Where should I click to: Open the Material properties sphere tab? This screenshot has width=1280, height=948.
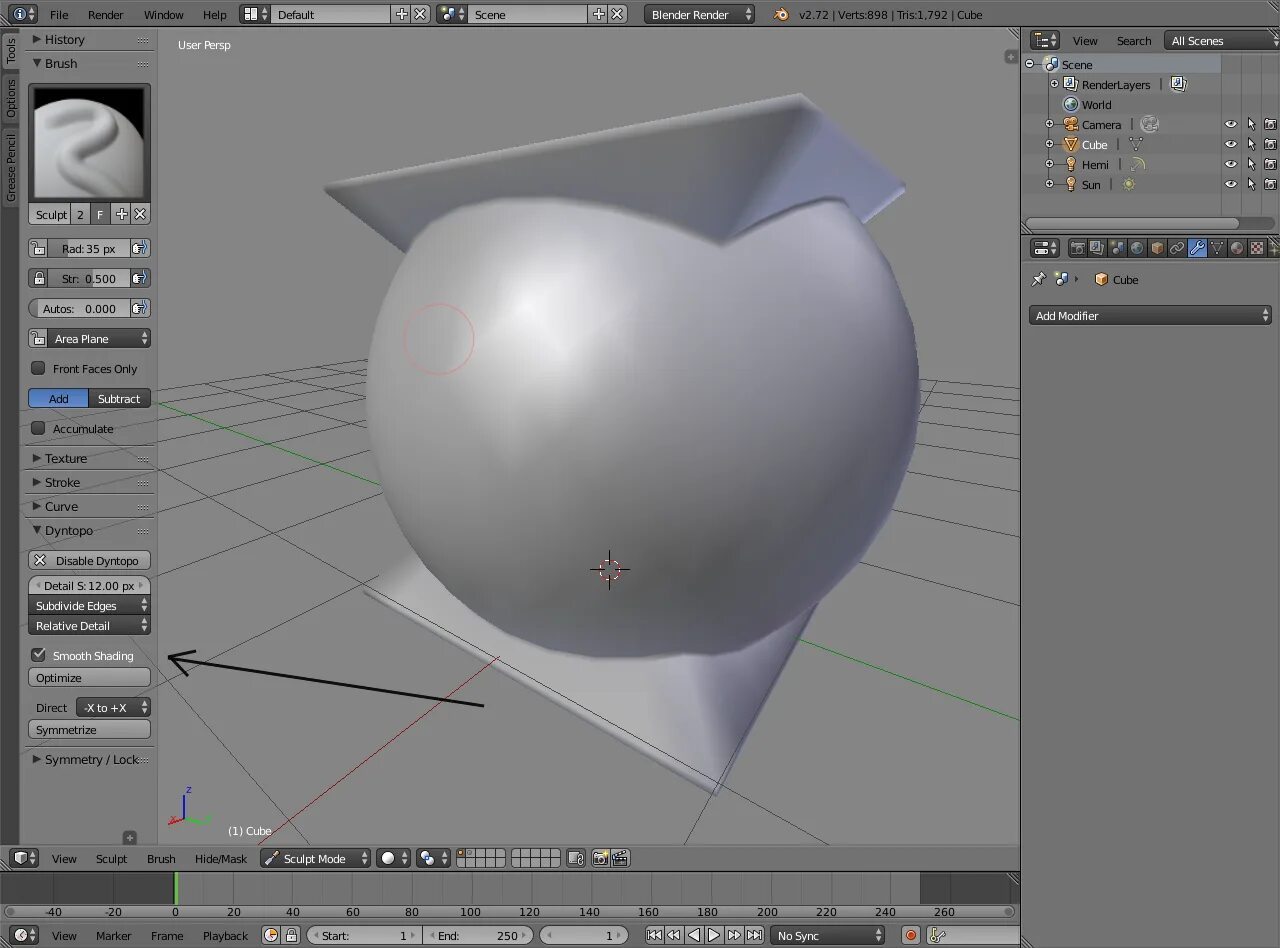pyautogui.click(x=1237, y=248)
